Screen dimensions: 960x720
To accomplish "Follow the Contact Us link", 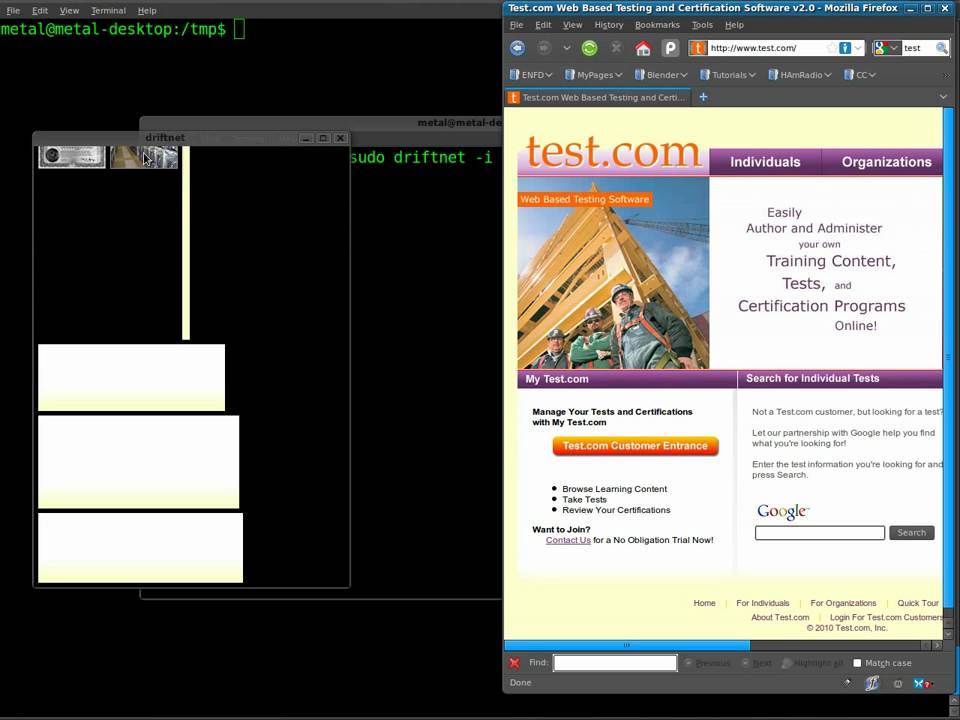I will pos(568,540).
